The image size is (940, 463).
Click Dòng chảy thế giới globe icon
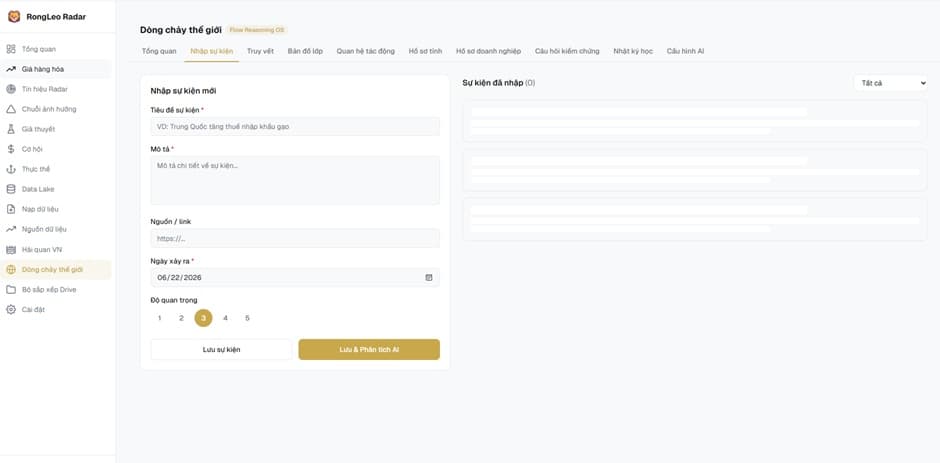[x=11, y=269]
